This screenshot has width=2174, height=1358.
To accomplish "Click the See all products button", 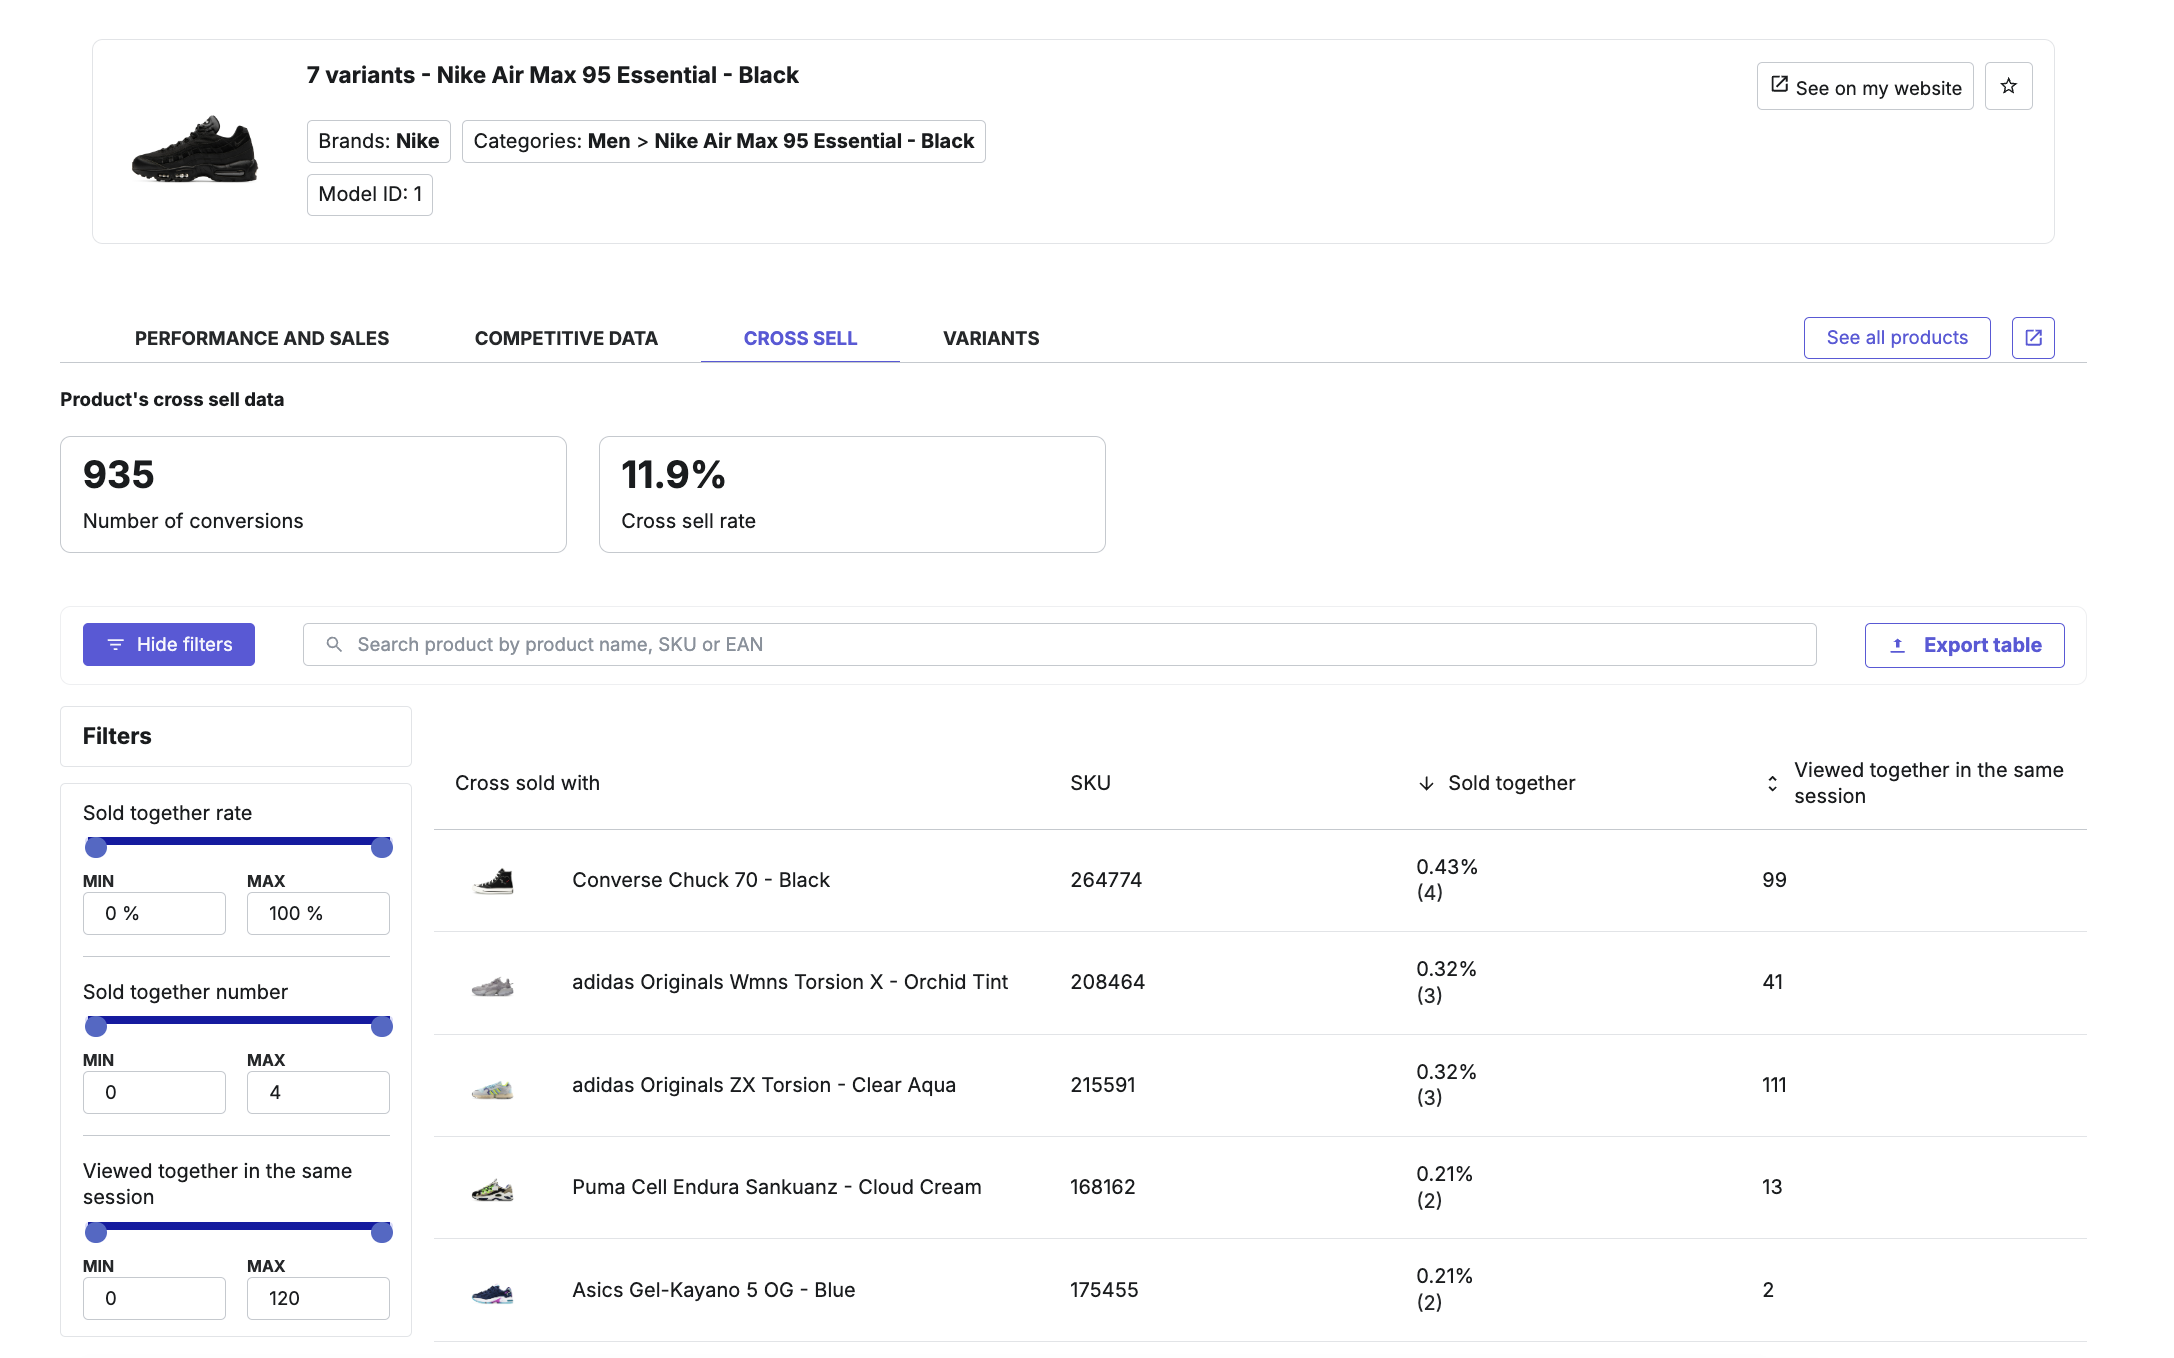I will pos(1897,338).
